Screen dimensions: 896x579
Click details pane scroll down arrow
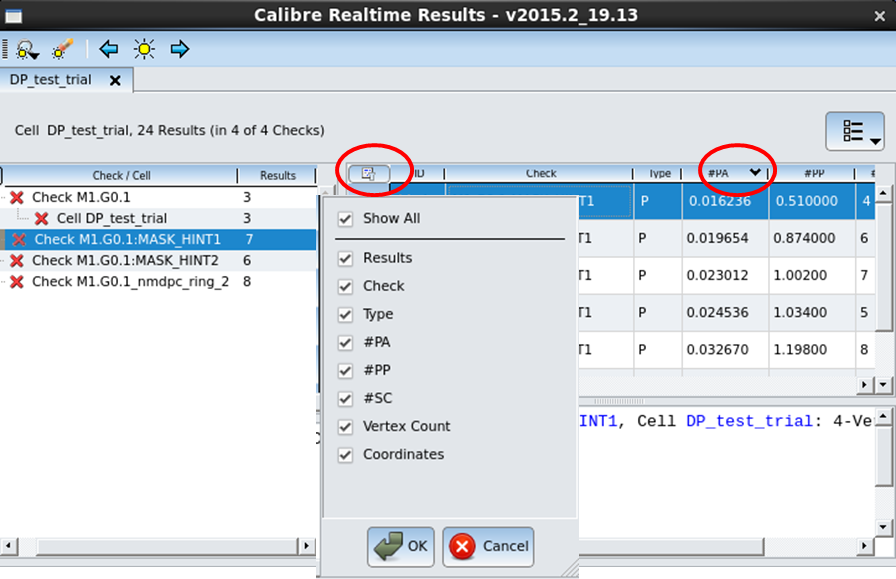883,527
